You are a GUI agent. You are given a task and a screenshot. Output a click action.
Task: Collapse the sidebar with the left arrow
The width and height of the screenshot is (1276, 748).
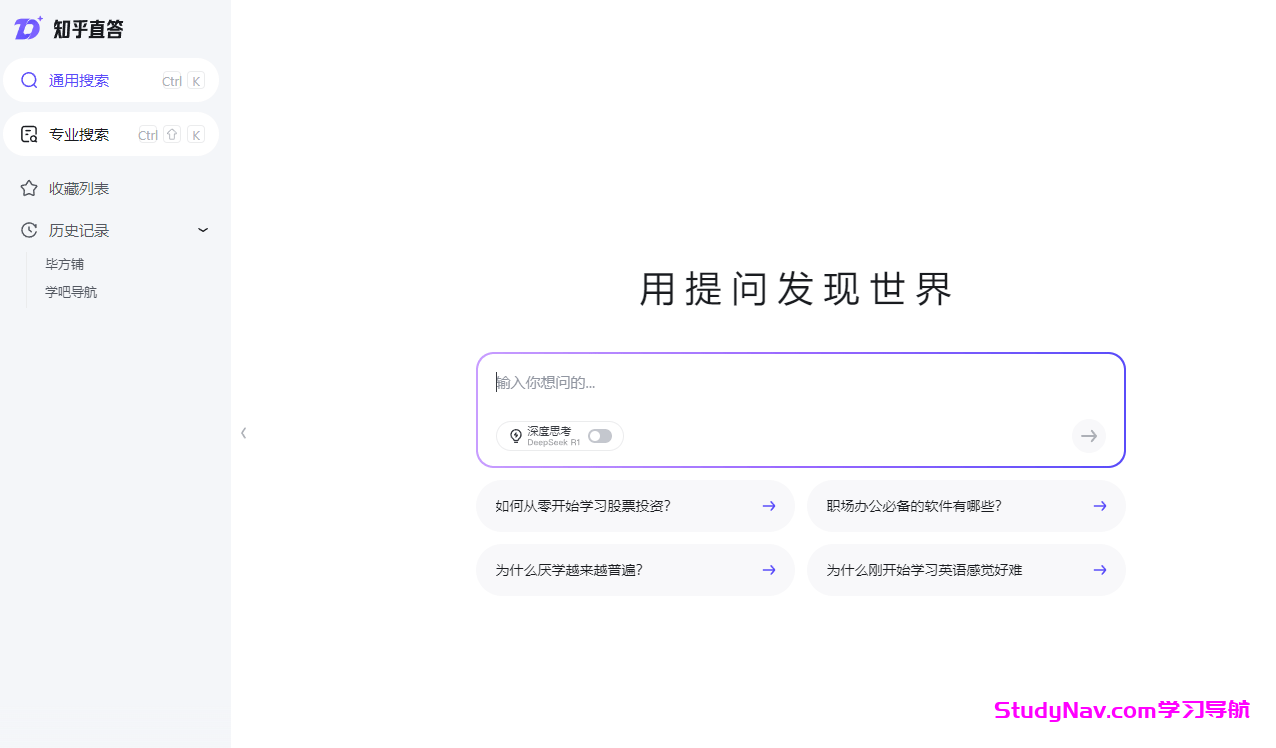click(x=243, y=432)
